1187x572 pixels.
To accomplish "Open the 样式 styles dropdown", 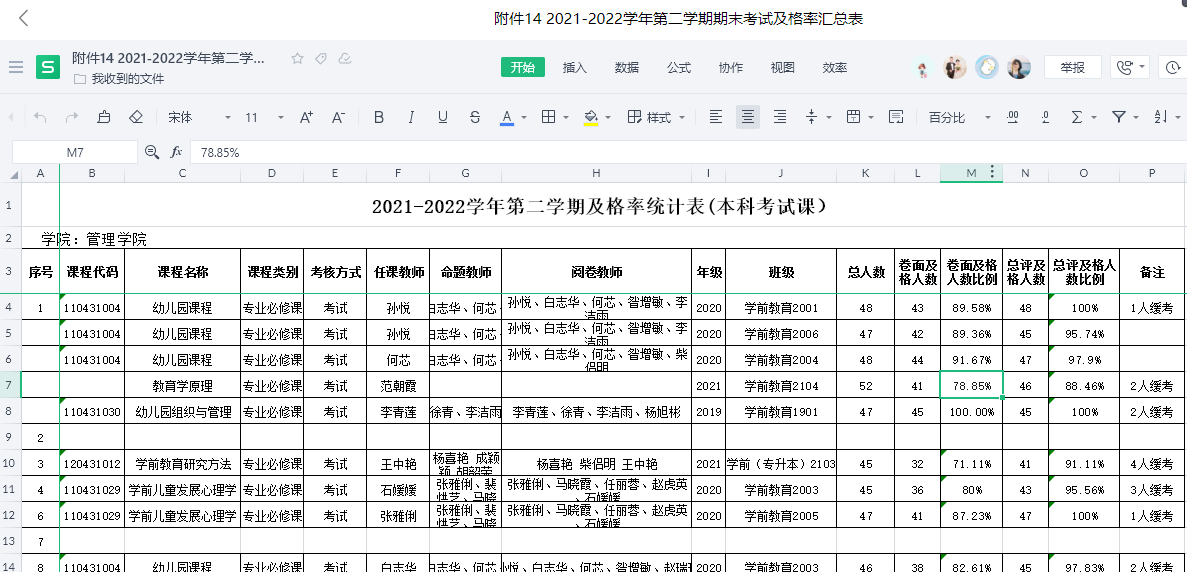I will pyautogui.click(x=656, y=117).
